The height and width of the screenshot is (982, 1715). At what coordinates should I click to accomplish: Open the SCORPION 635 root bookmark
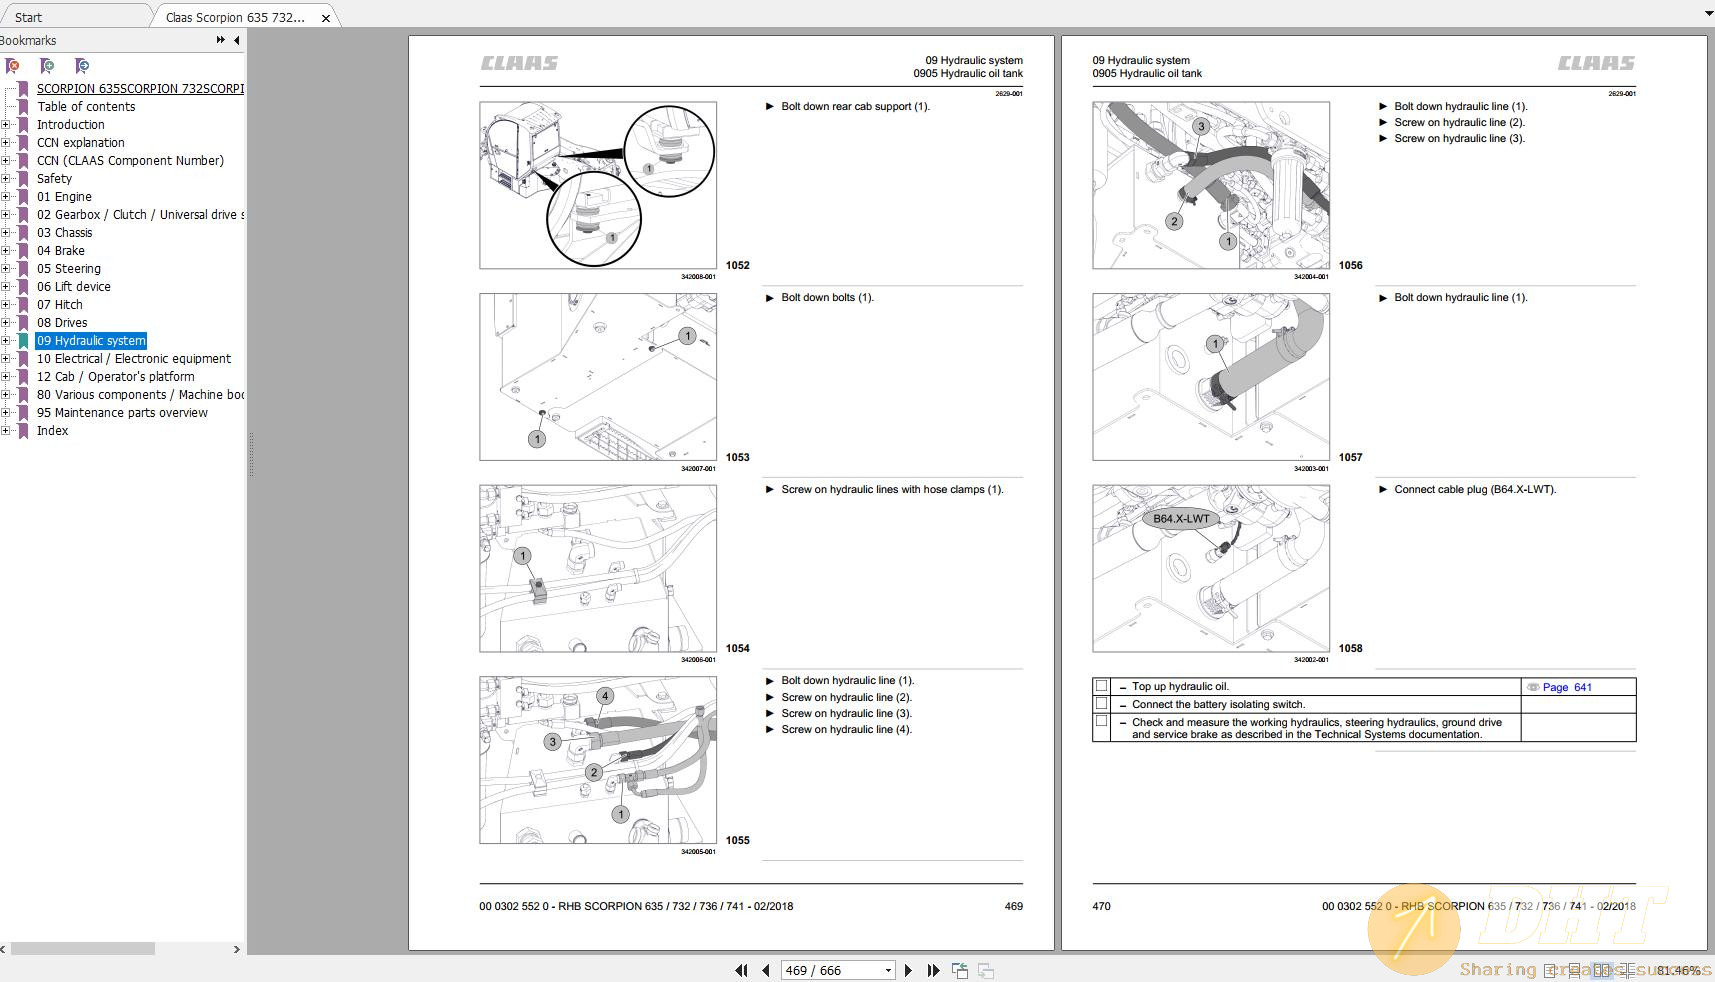tap(140, 89)
